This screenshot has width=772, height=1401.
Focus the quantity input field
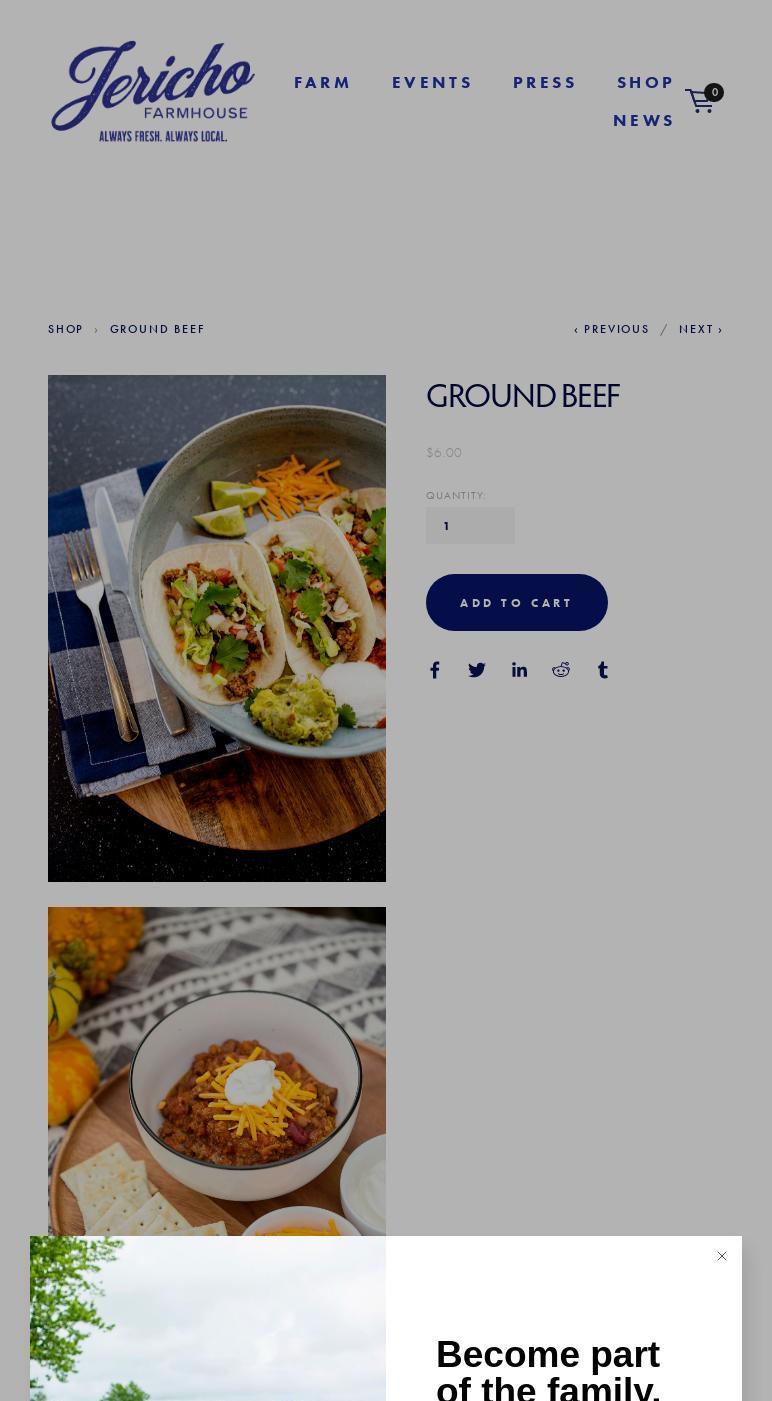coord(470,525)
